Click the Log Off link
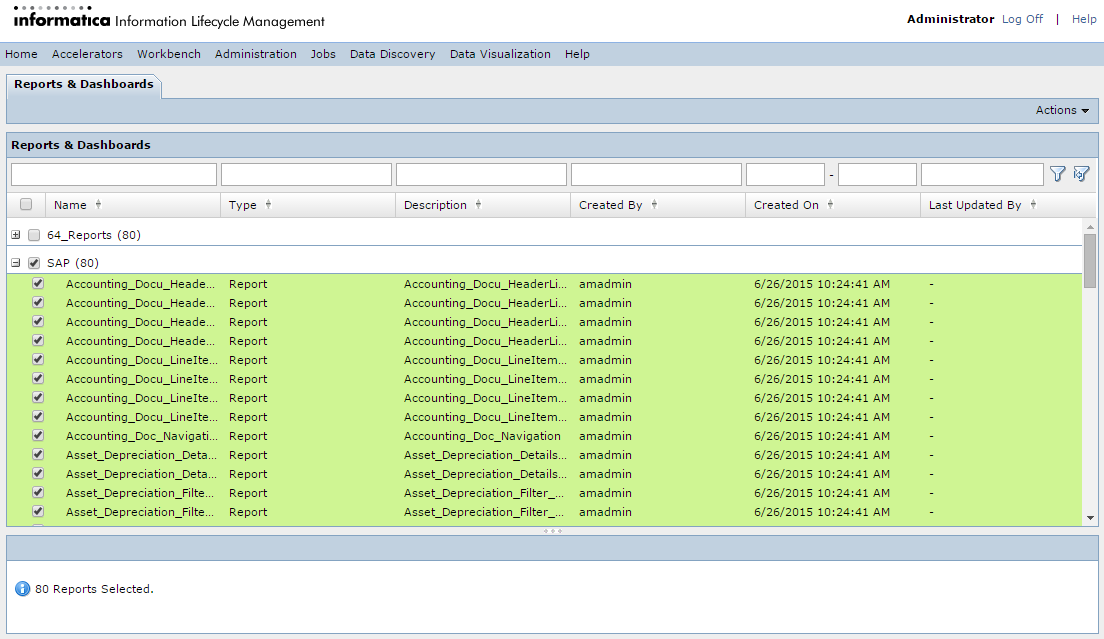1104x639 pixels. (x=1022, y=19)
